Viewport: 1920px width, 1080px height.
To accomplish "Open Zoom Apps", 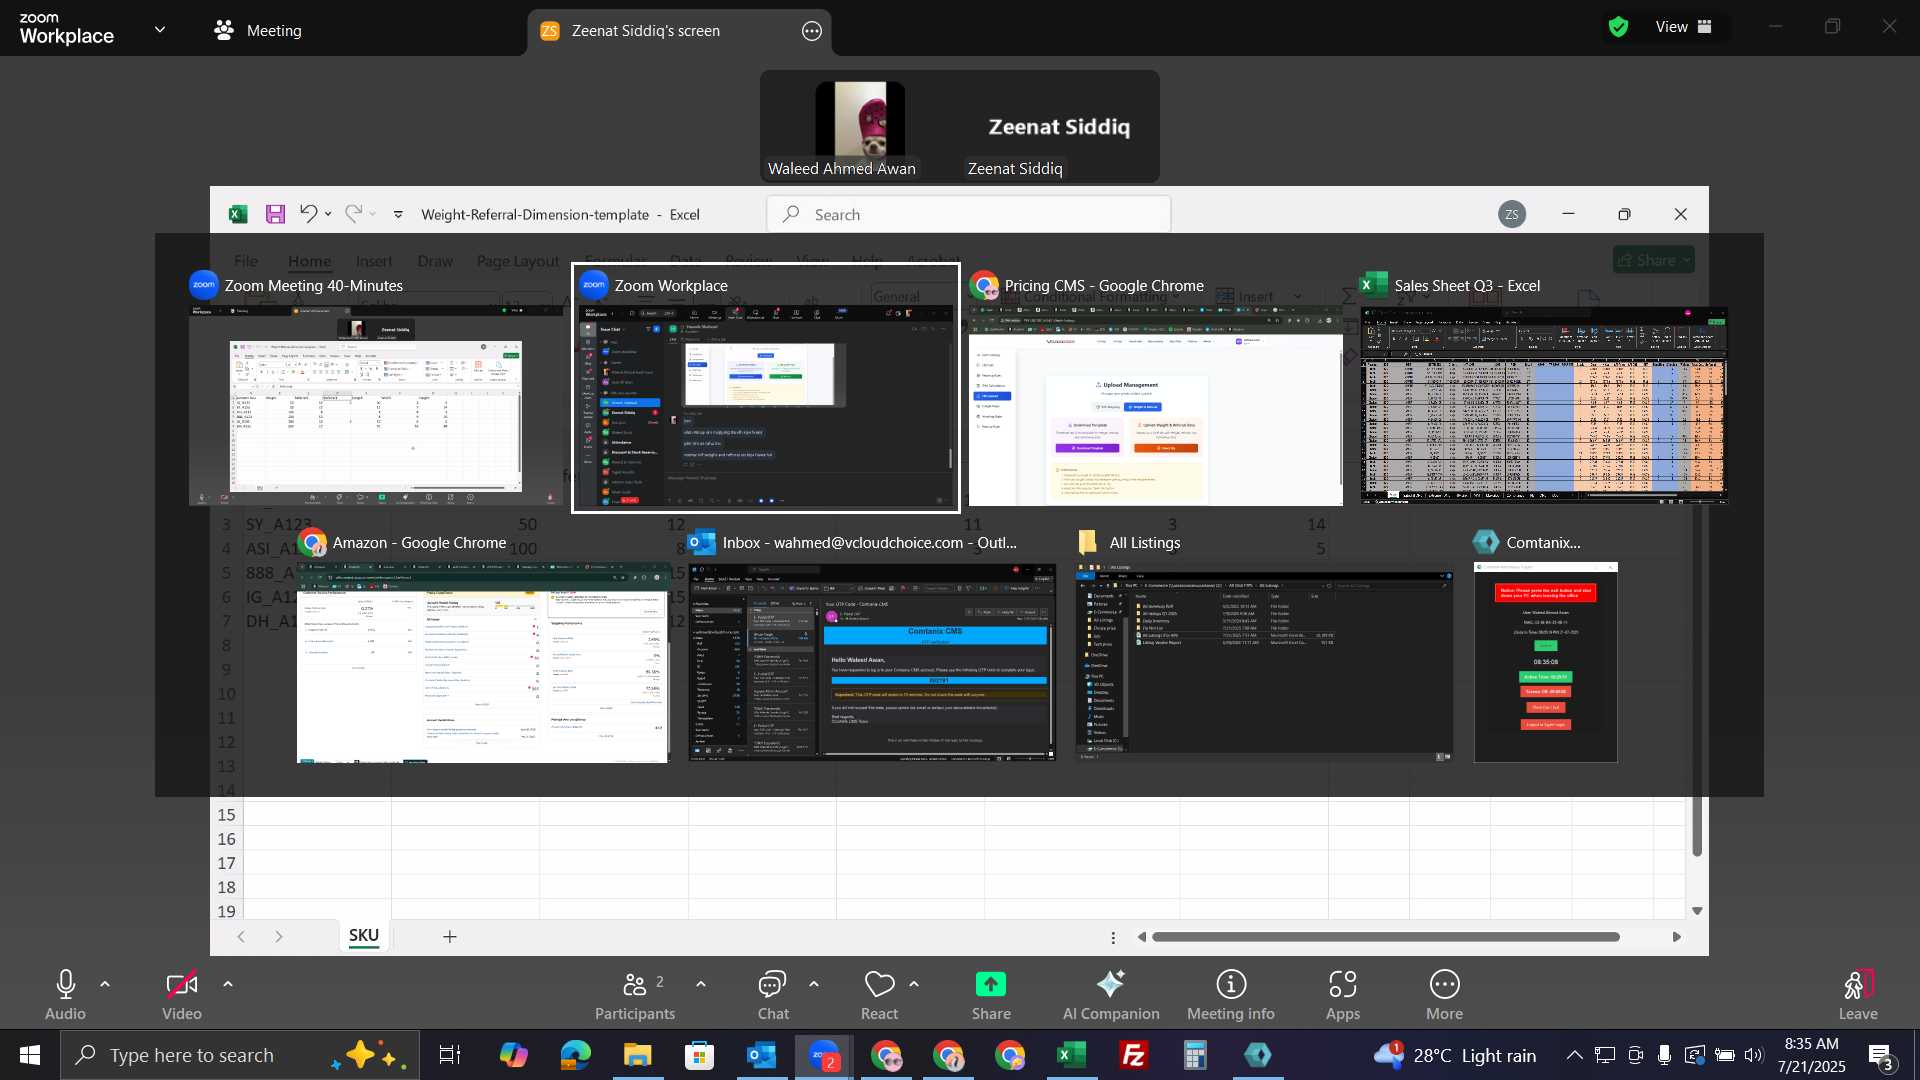I will (x=1343, y=996).
